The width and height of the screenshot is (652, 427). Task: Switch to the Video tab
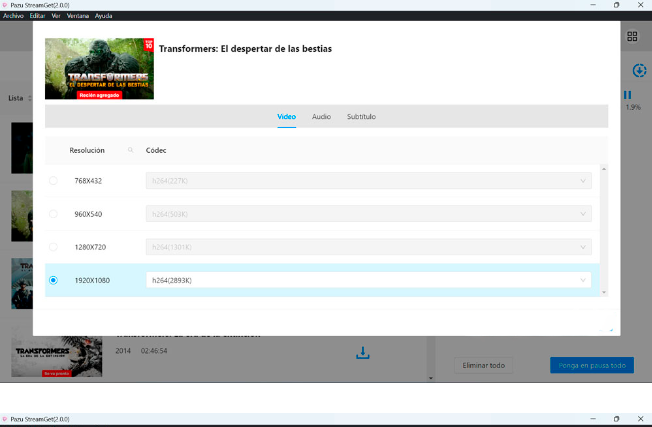(x=286, y=117)
